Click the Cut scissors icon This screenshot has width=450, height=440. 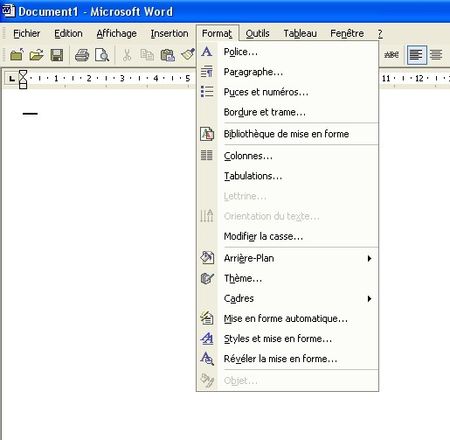[127, 55]
